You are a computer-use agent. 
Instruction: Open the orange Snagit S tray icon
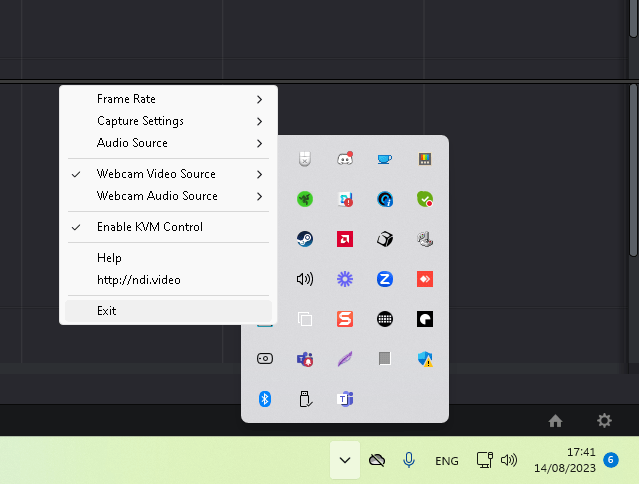[345, 319]
